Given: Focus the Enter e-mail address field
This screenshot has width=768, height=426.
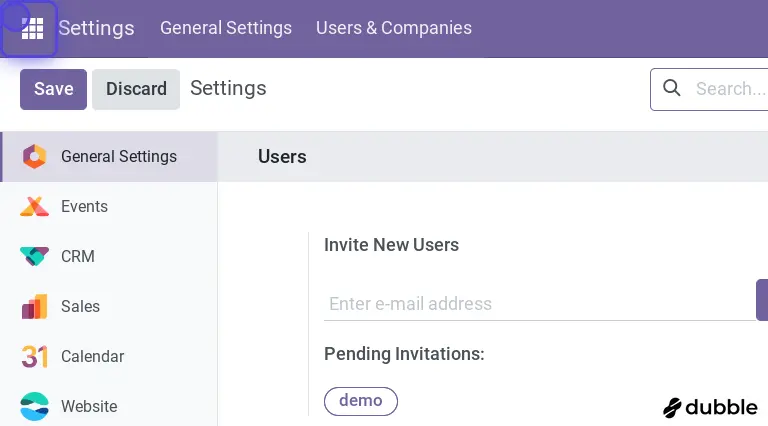Looking at the screenshot, I should 538,304.
